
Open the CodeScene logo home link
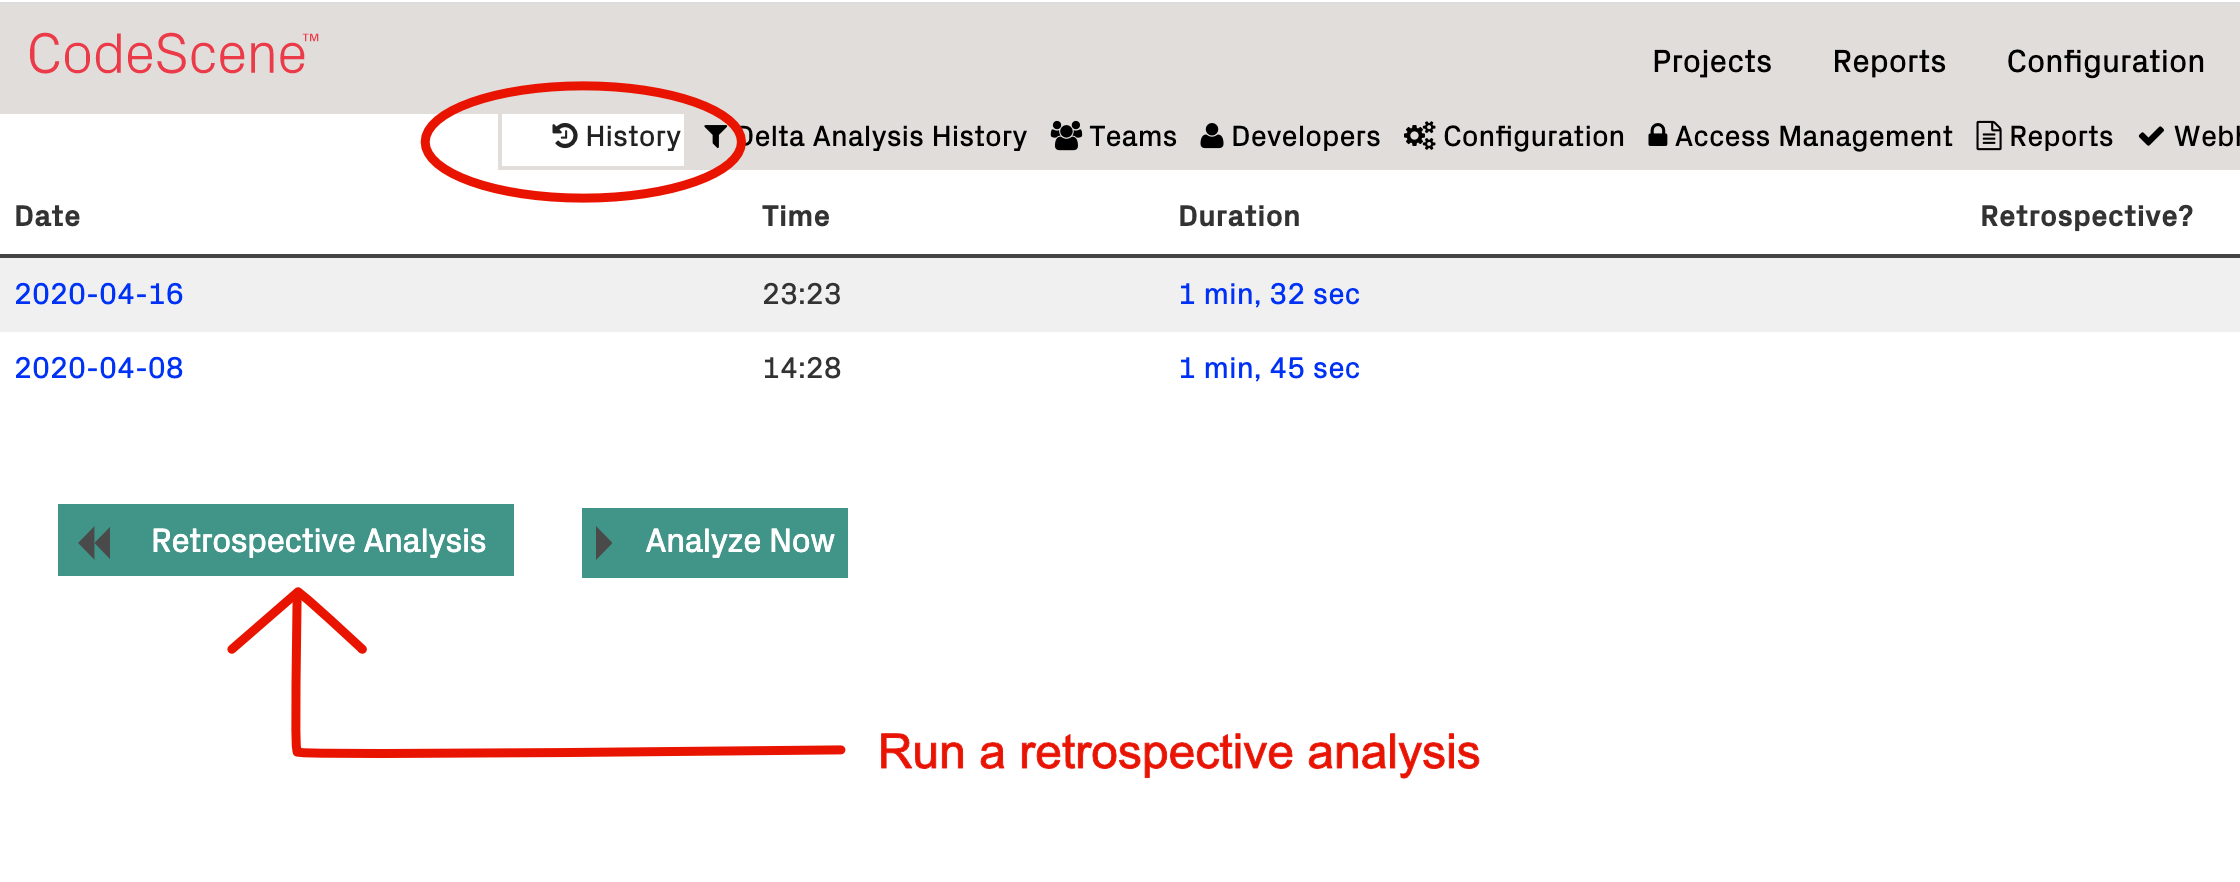173,54
